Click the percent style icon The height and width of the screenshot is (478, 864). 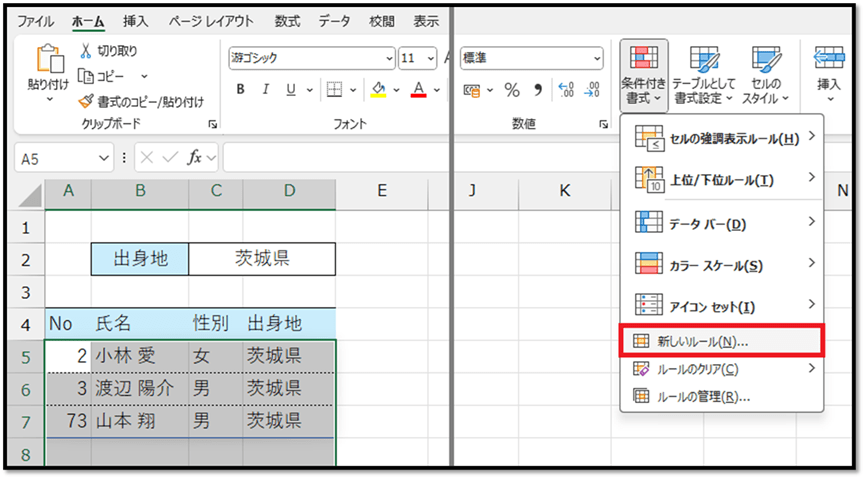click(512, 90)
